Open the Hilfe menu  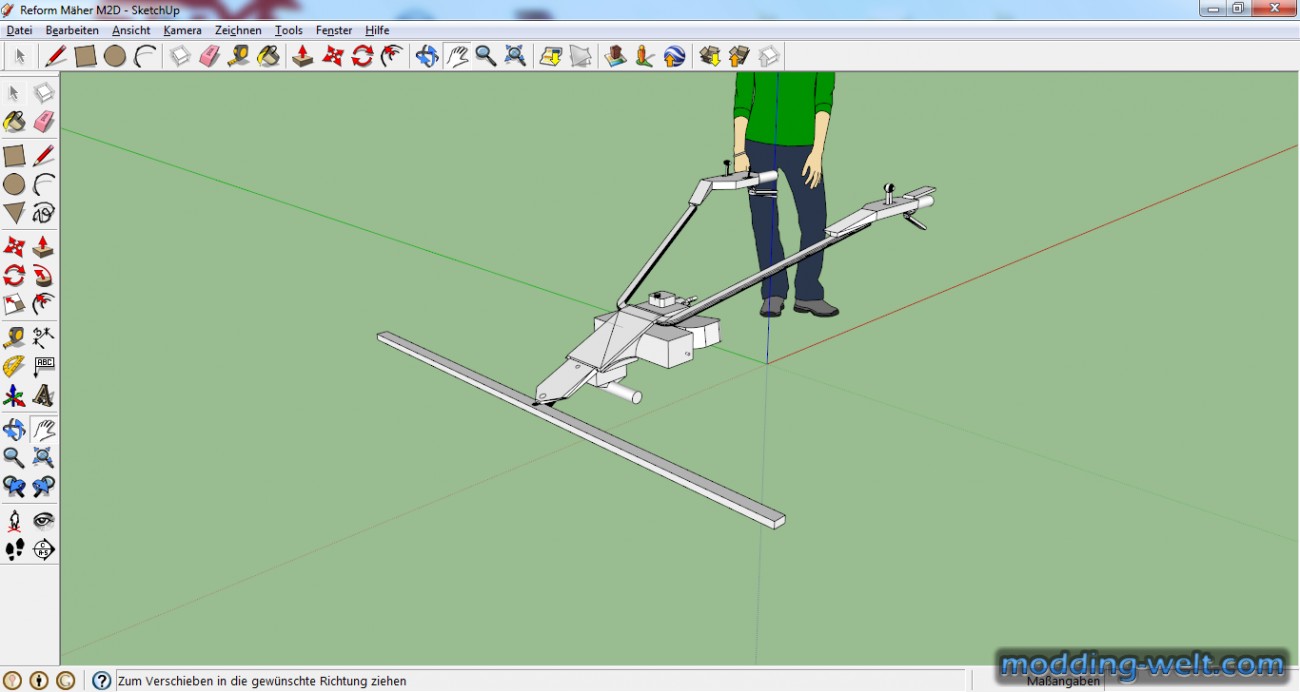pyautogui.click(x=377, y=30)
